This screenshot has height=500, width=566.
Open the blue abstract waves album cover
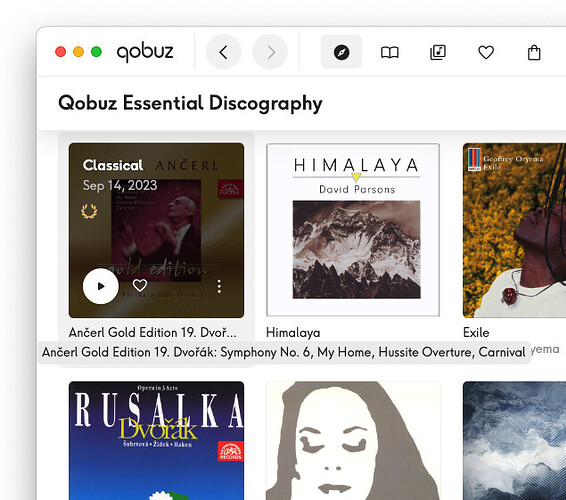pos(514,440)
